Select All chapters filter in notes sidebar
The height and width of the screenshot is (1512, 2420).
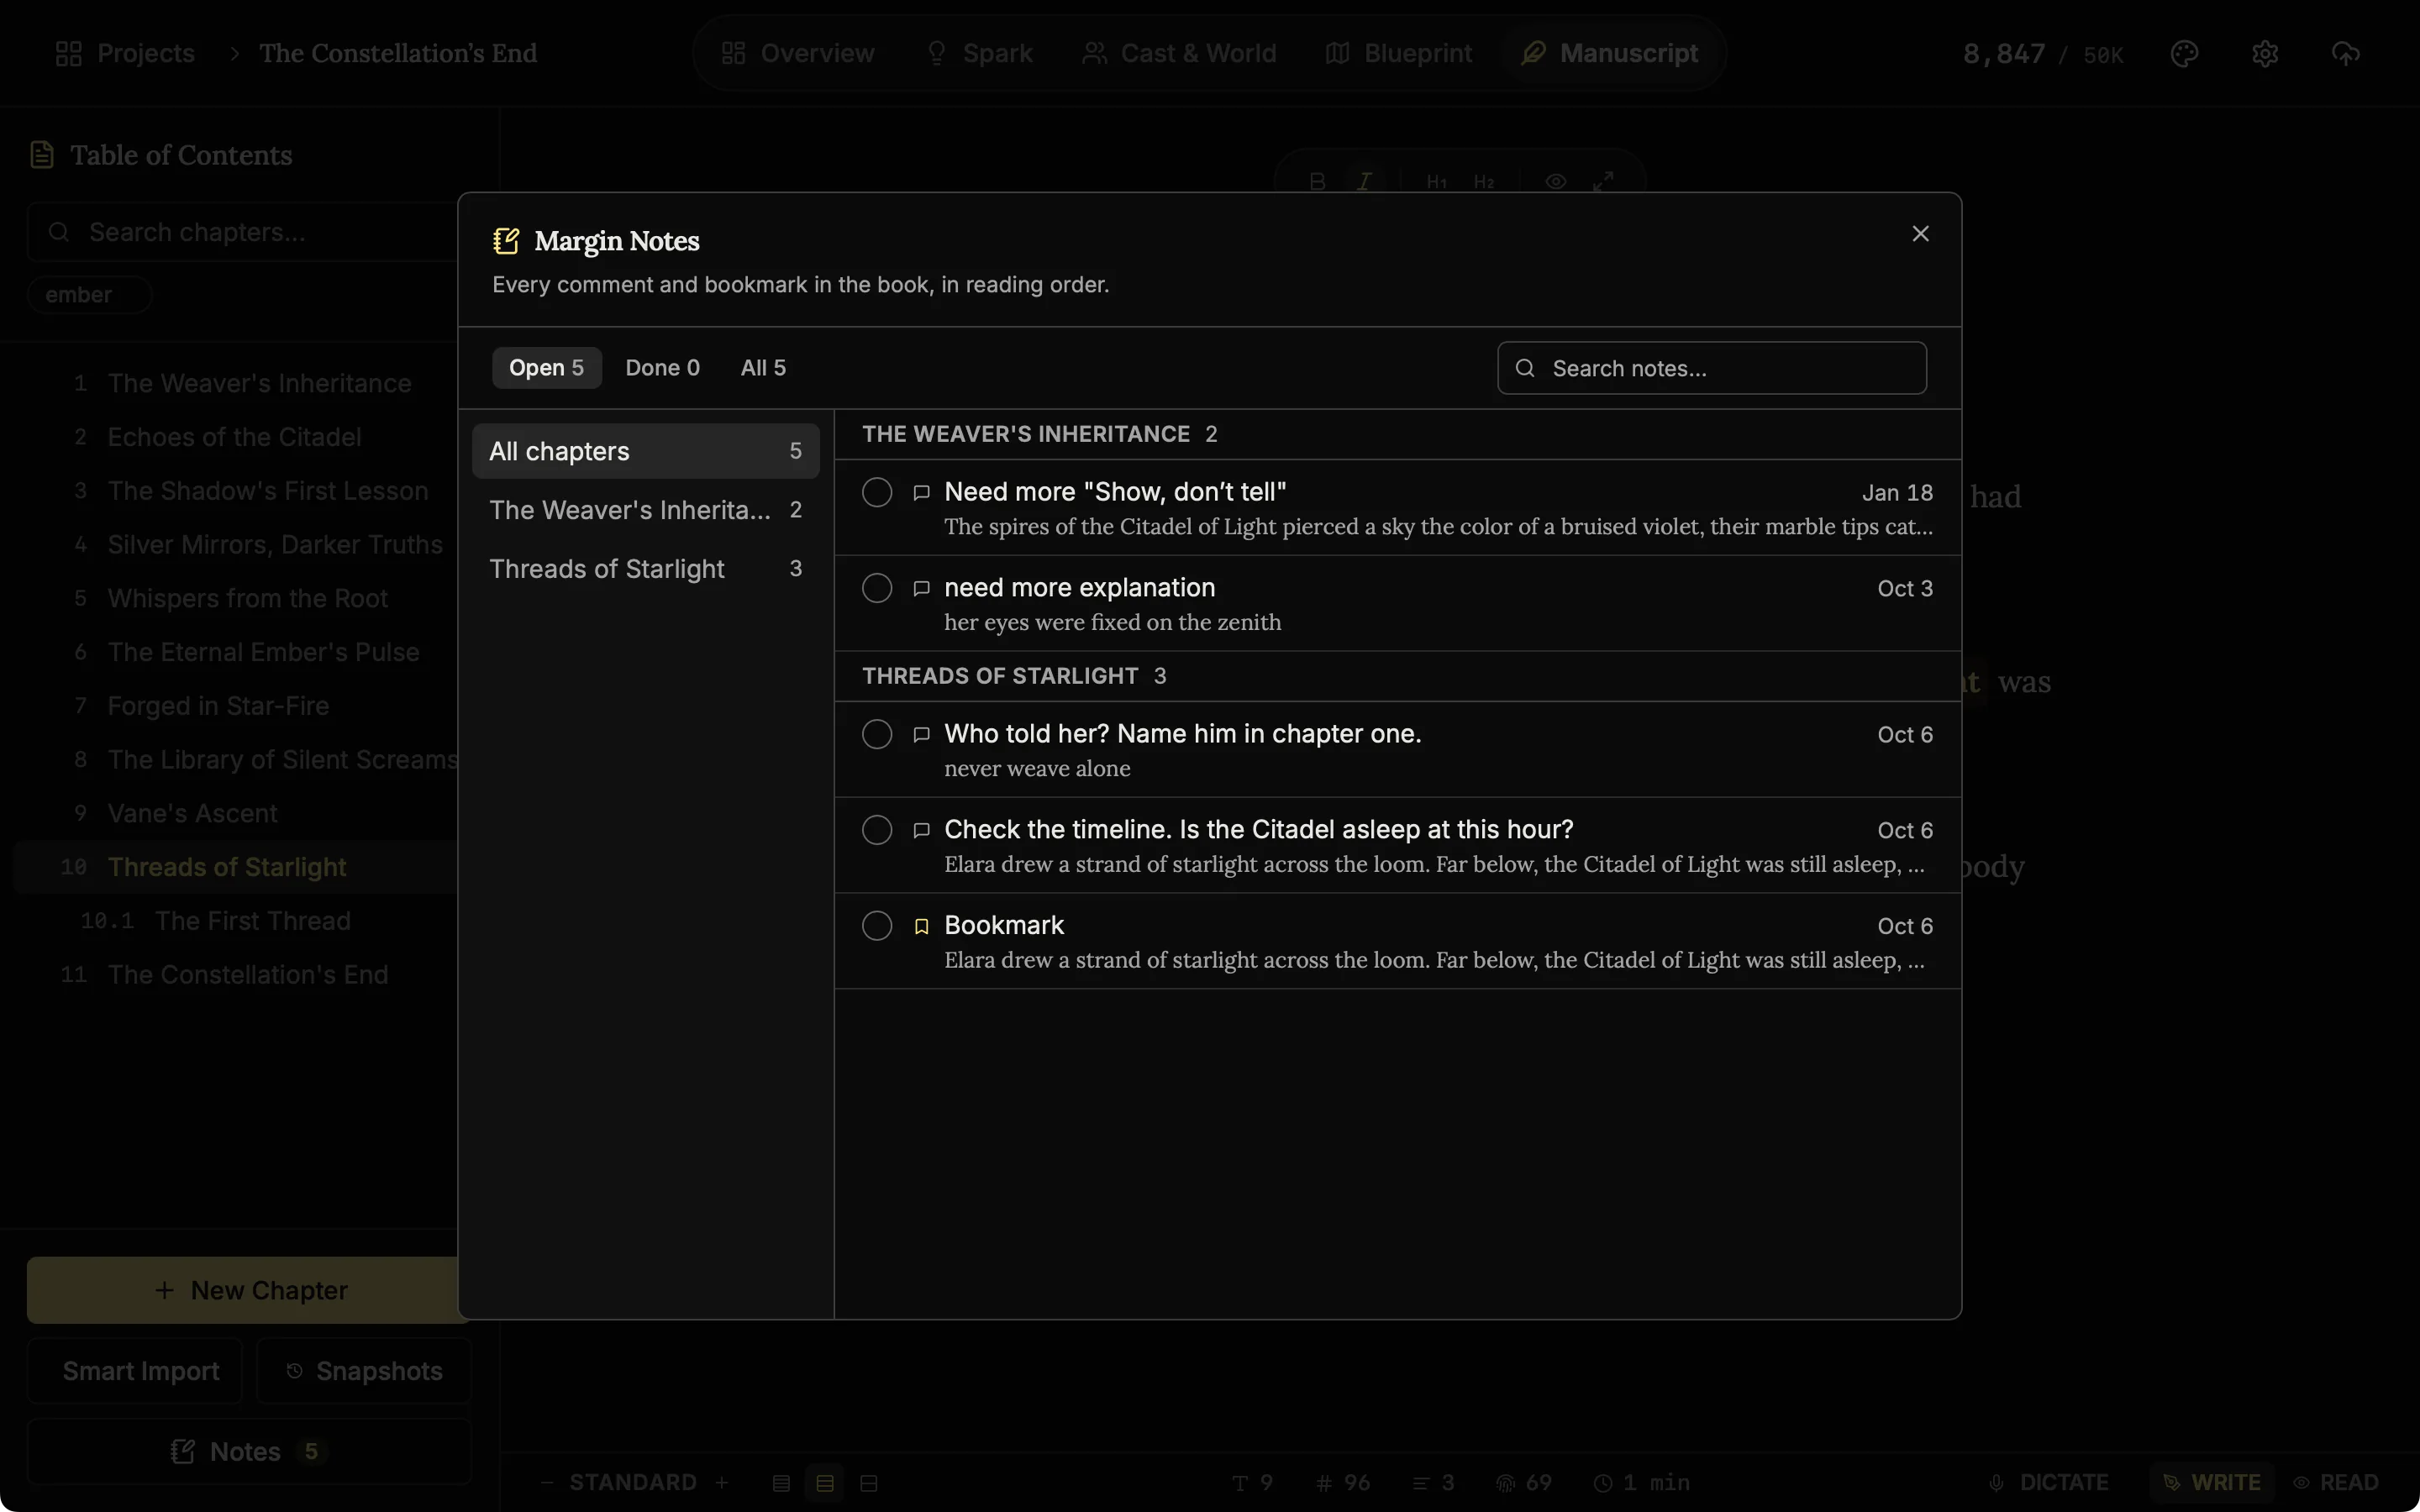[x=645, y=451]
